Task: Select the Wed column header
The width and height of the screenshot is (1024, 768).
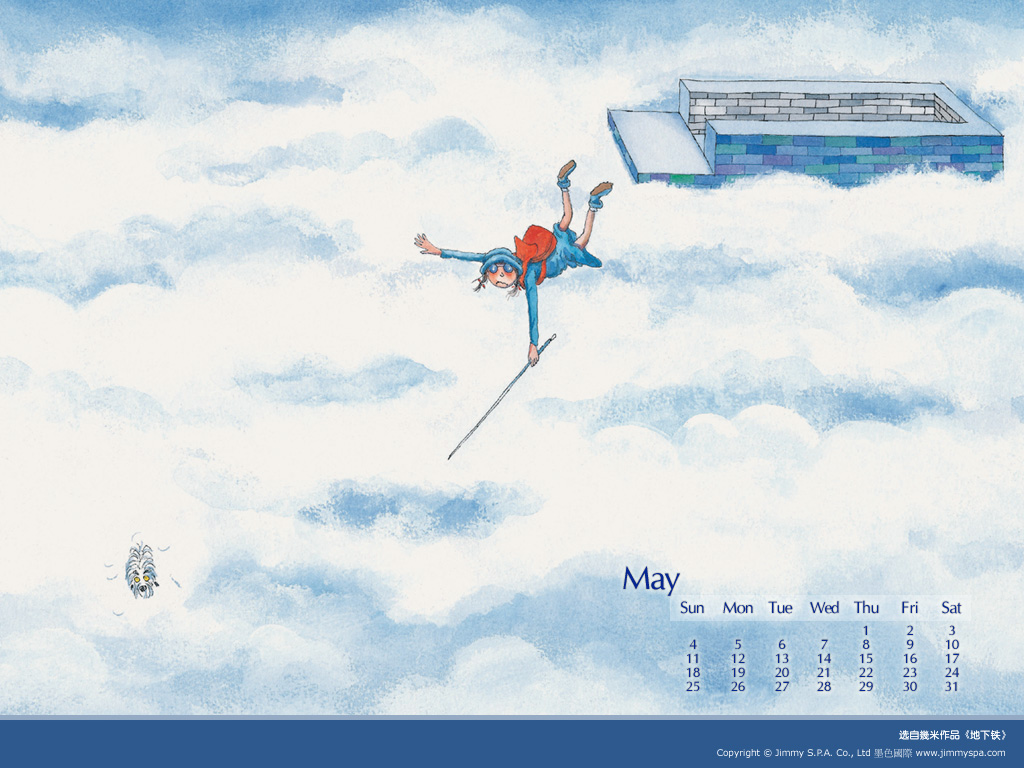Action: click(x=824, y=608)
